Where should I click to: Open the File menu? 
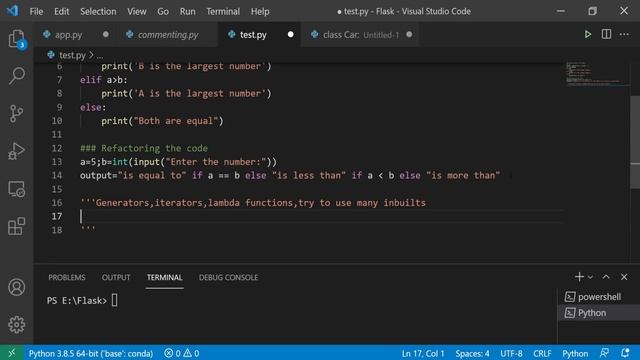click(x=36, y=11)
